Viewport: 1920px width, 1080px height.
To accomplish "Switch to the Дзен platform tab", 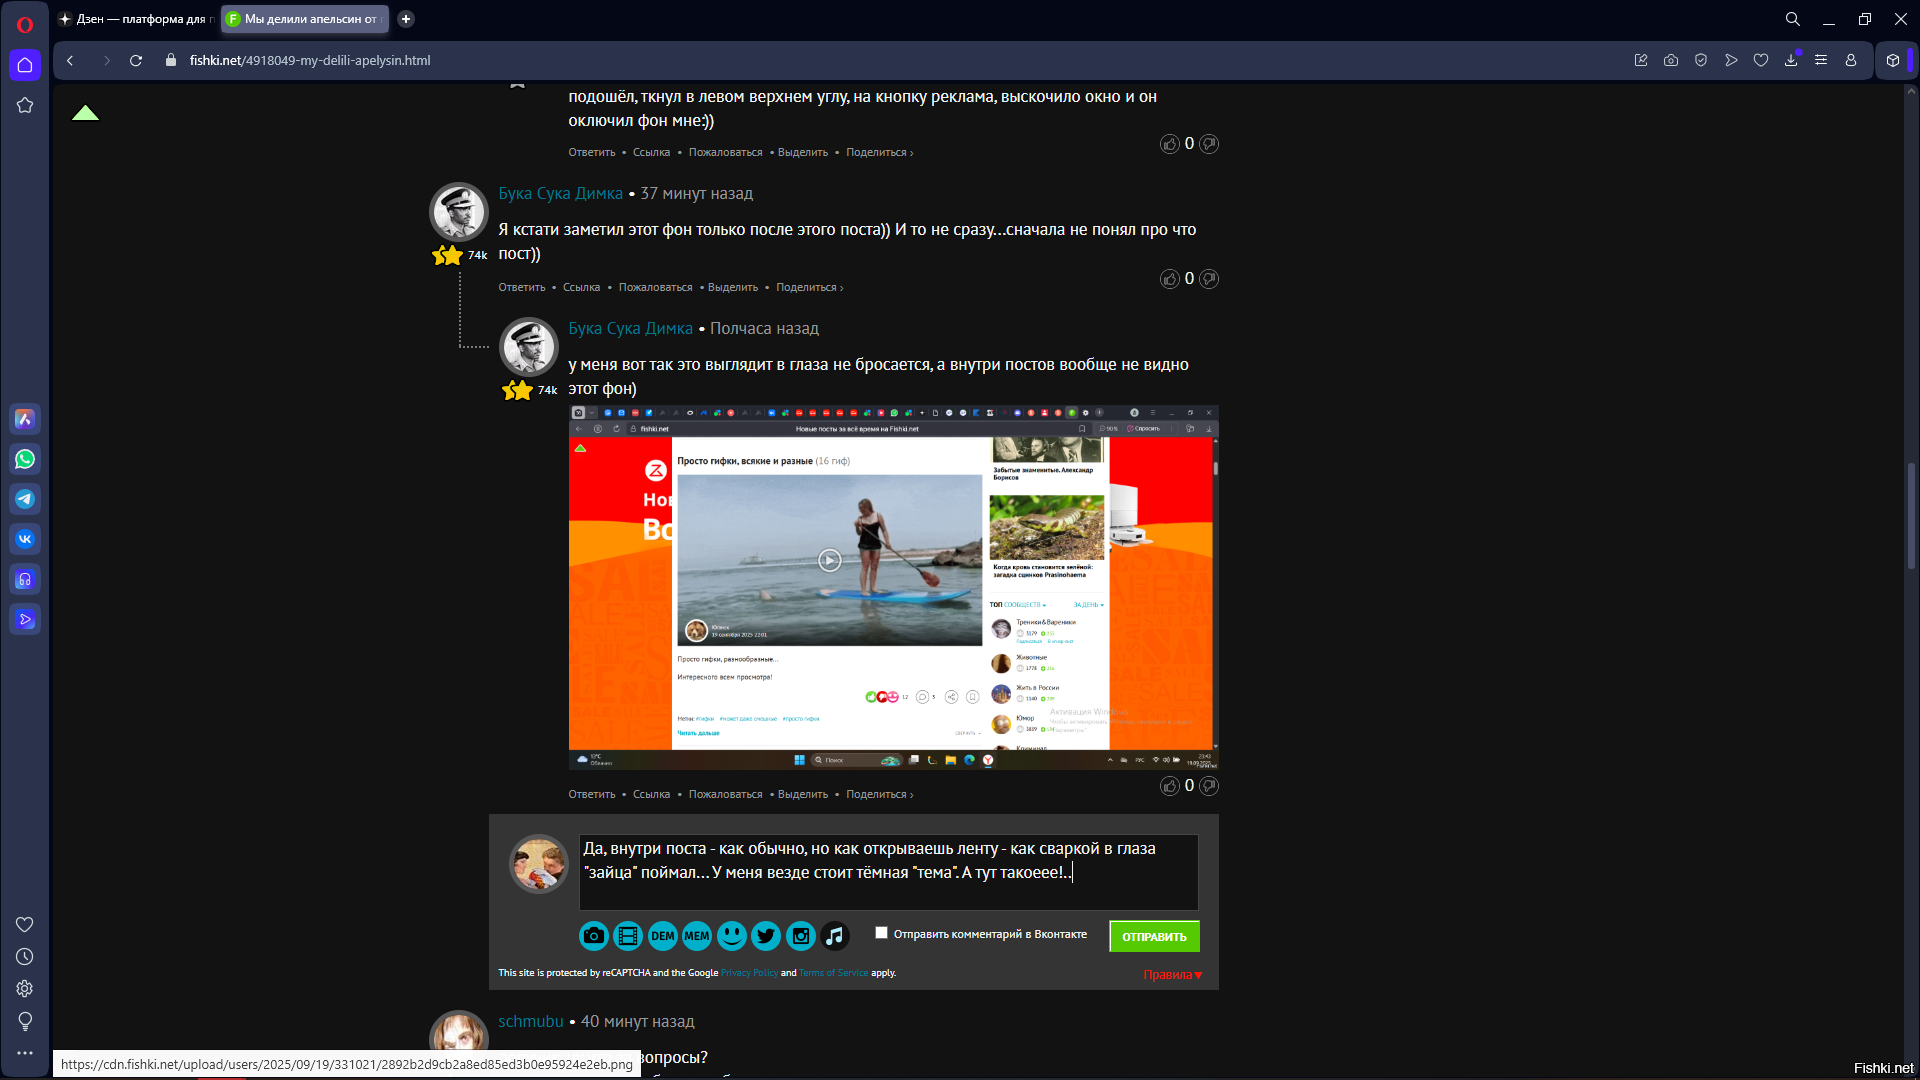I will coord(136,19).
